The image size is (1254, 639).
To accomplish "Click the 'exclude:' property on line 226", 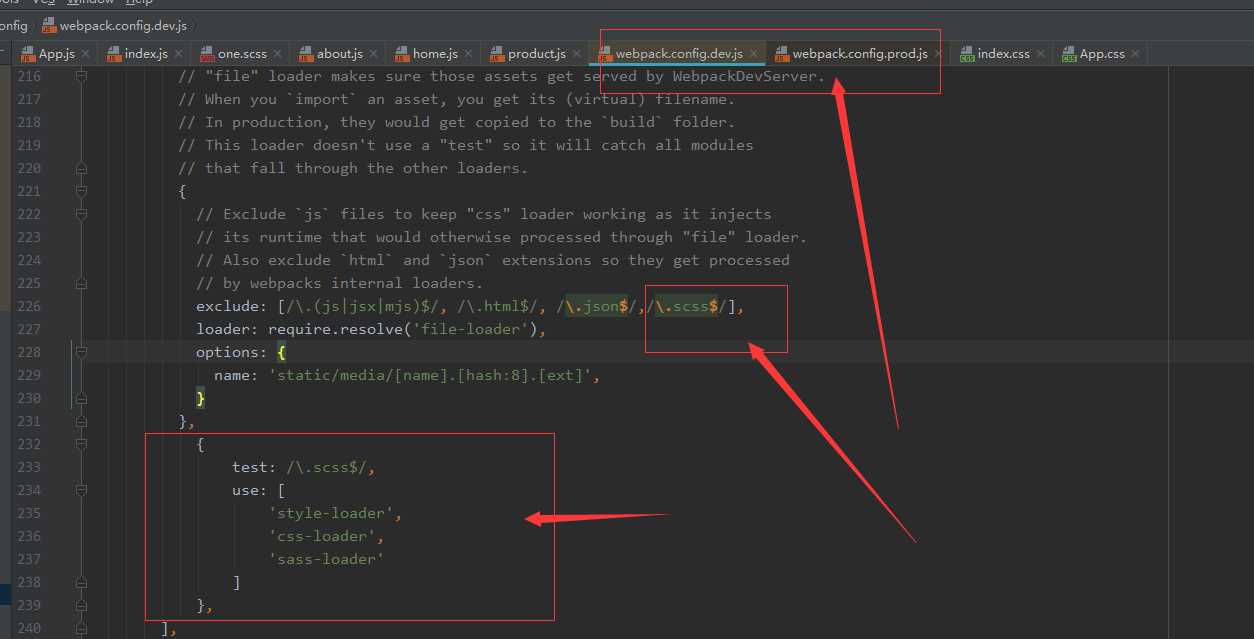I will (x=232, y=306).
